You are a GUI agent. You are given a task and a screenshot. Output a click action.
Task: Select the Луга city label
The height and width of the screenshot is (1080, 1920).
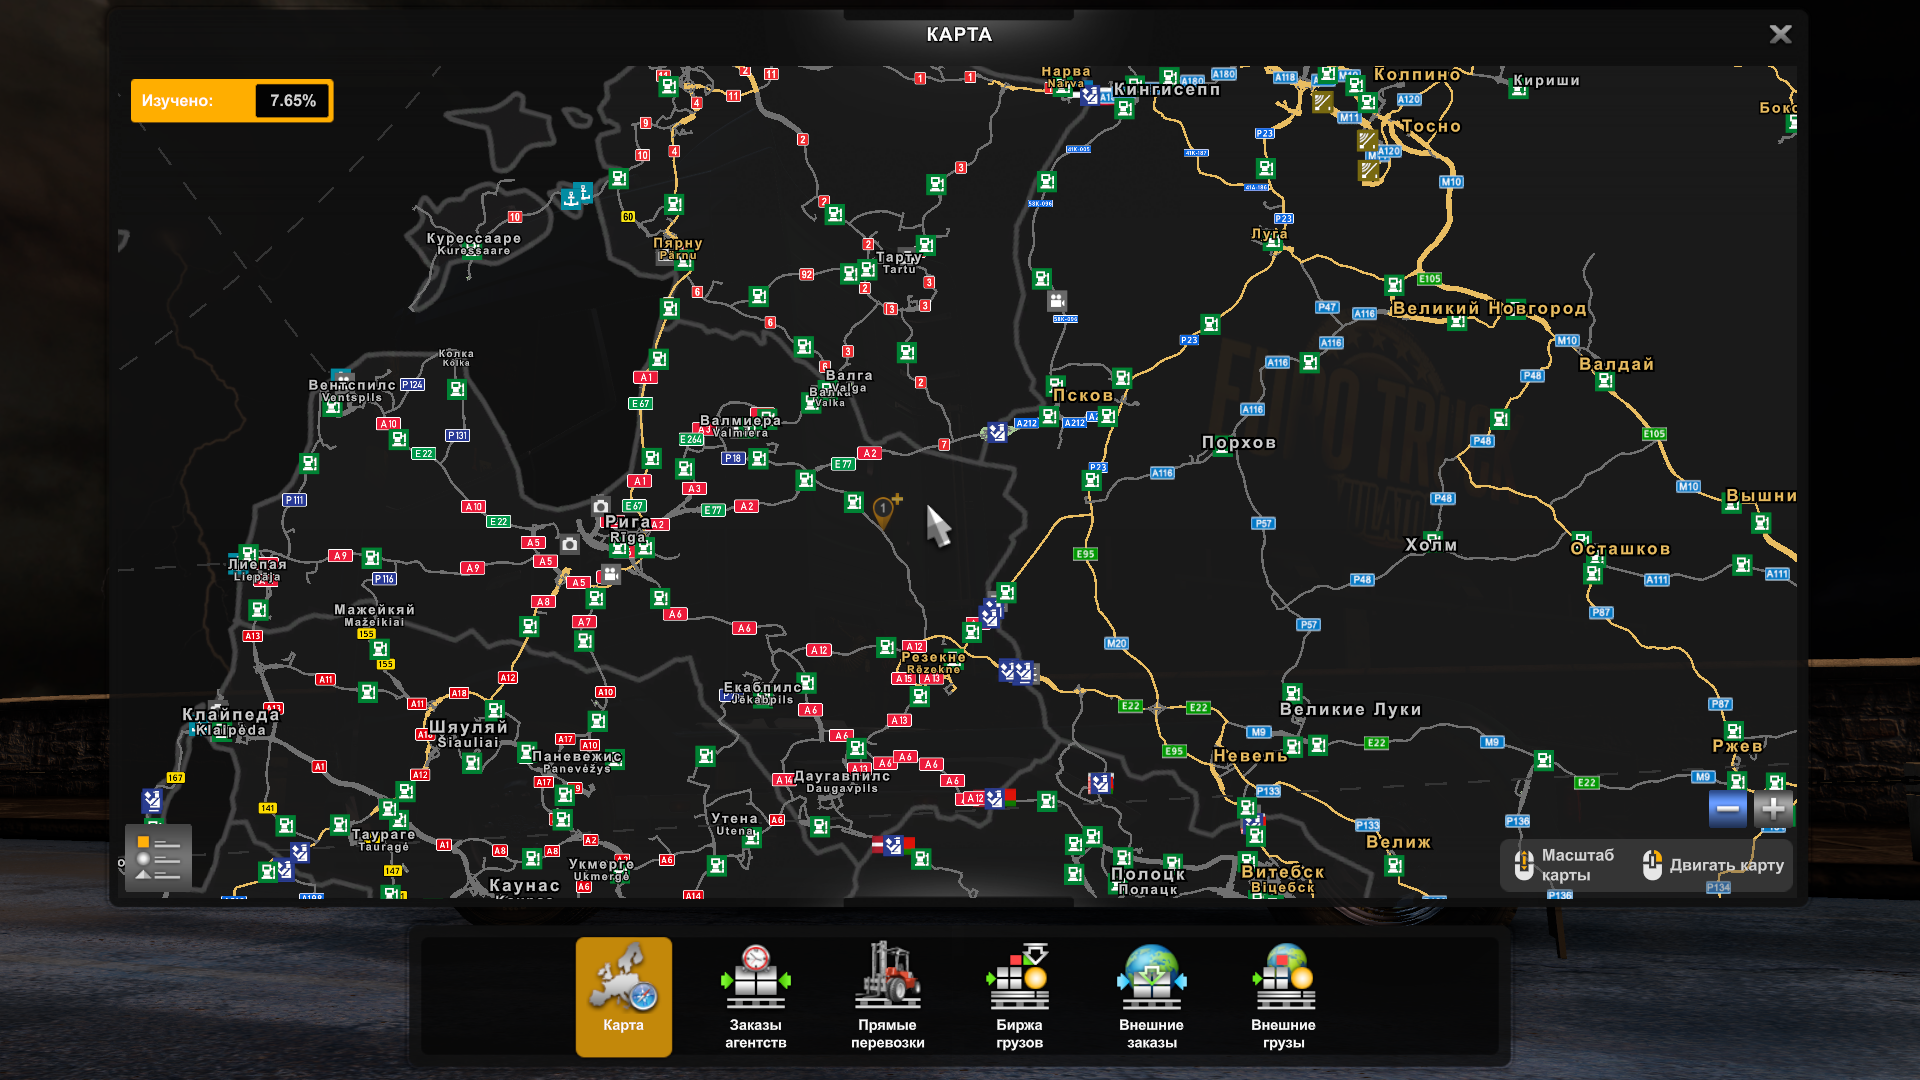(x=1269, y=233)
